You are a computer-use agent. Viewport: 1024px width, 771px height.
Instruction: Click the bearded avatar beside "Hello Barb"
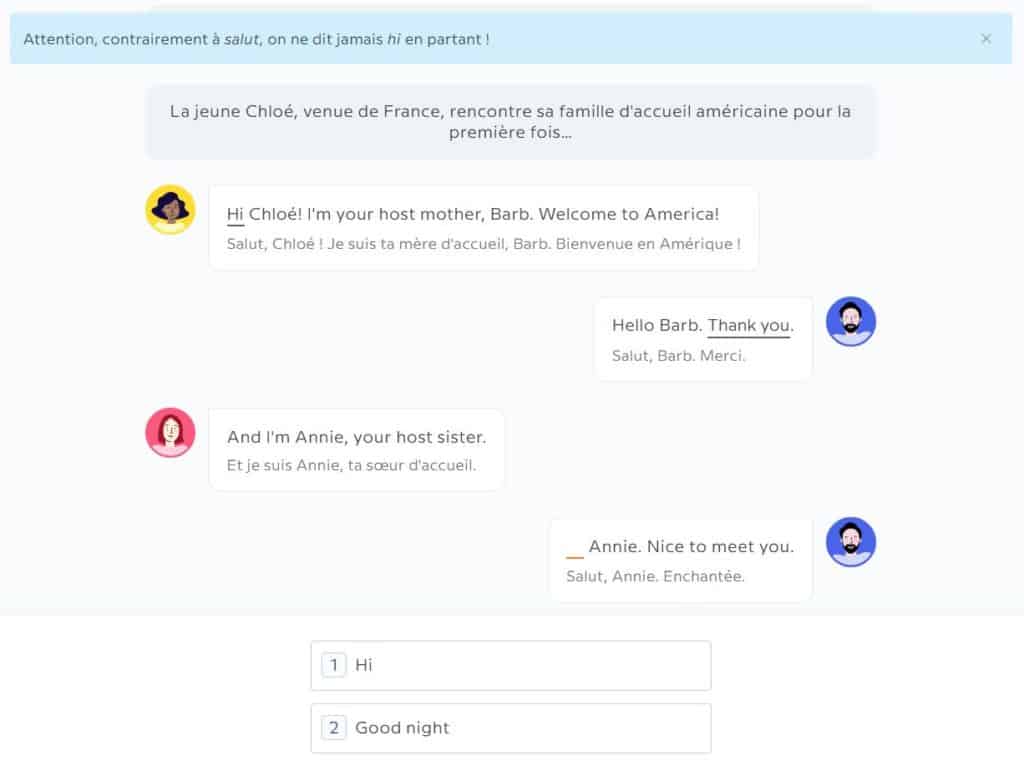[x=850, y=322]
